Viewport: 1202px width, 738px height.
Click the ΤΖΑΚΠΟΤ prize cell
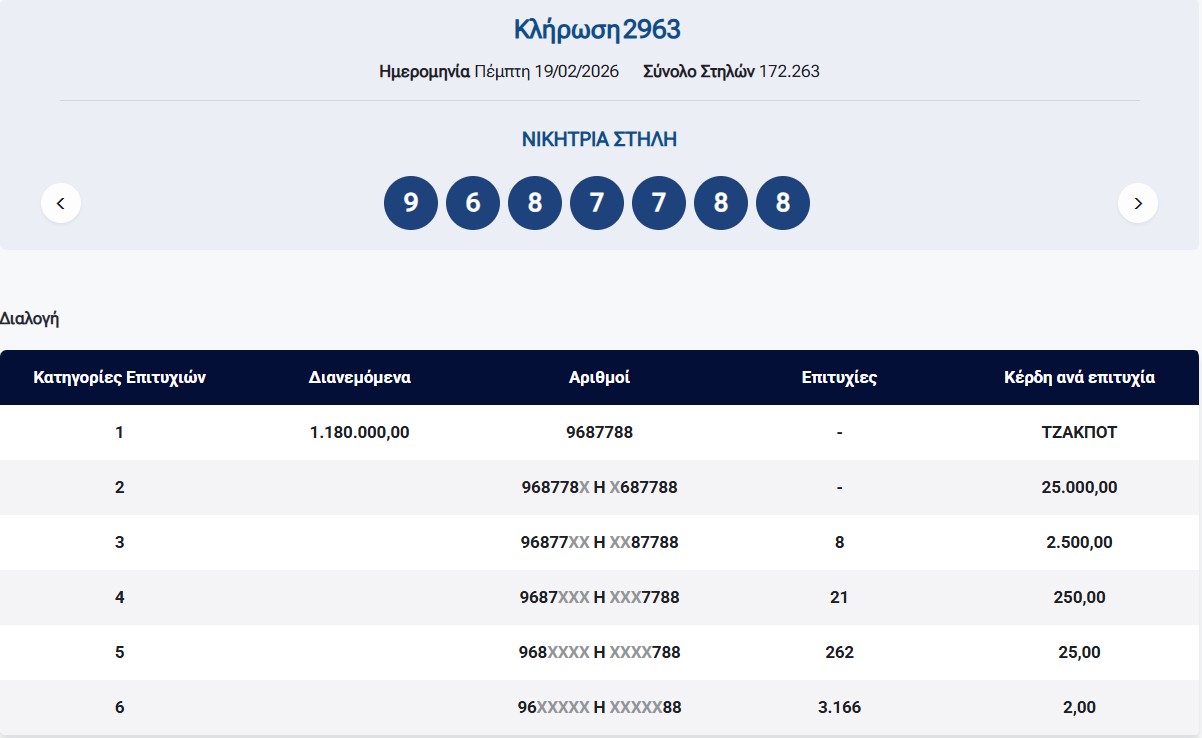coord(1079,433)
